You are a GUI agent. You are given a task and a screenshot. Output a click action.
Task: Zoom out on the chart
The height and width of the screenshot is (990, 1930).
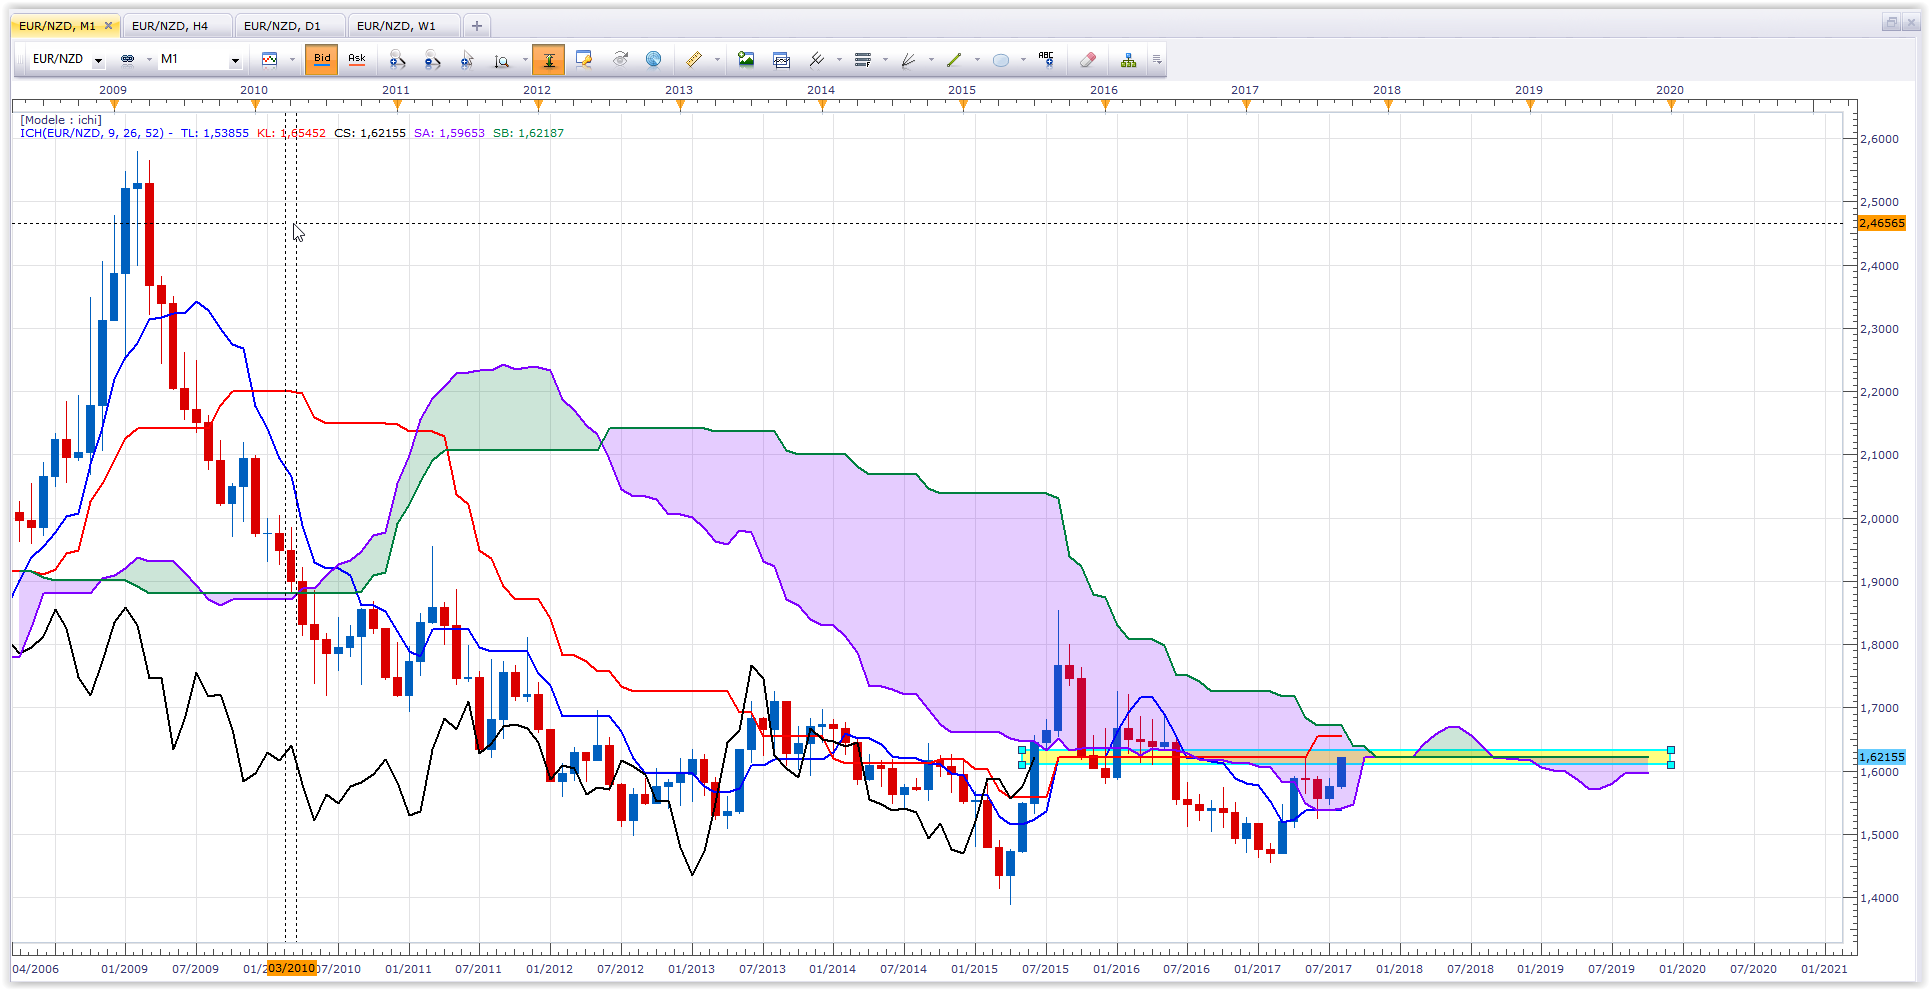[x=432, y=60]
